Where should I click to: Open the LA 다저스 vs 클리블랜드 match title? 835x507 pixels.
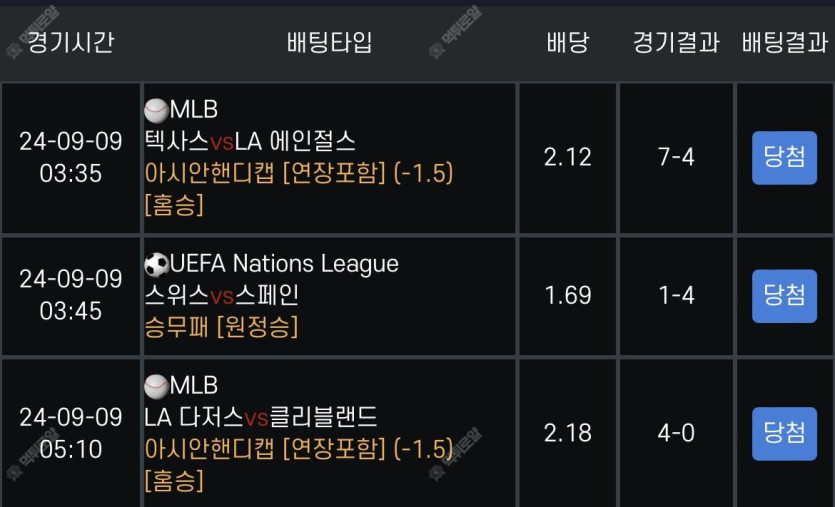pyautogui.click(x=261, y=417)
